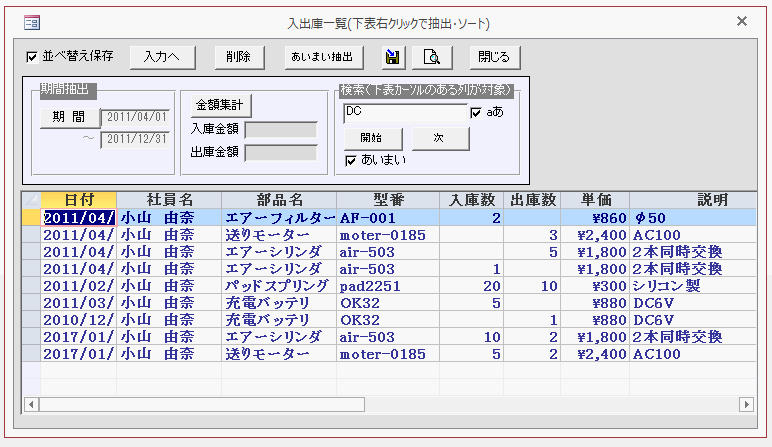
Task: Click the 出庫数 column header
Action: point(532,200)
